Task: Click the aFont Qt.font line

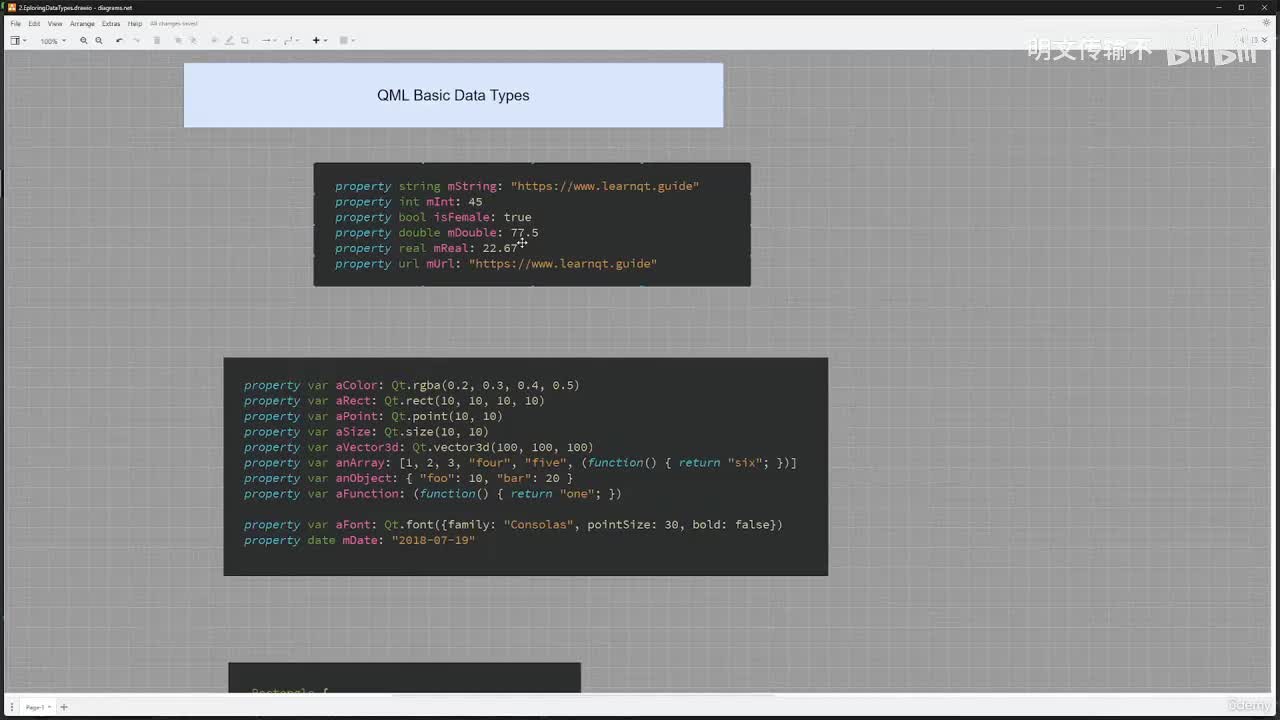Action: tap(513, 525)
